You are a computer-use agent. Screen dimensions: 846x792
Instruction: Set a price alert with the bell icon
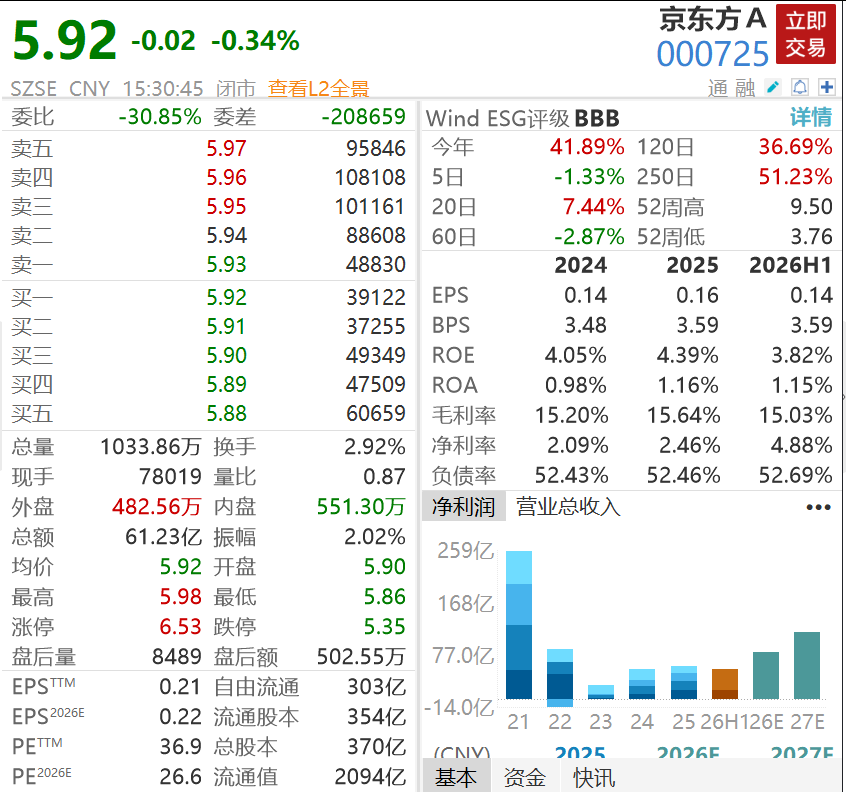[800, 87]
